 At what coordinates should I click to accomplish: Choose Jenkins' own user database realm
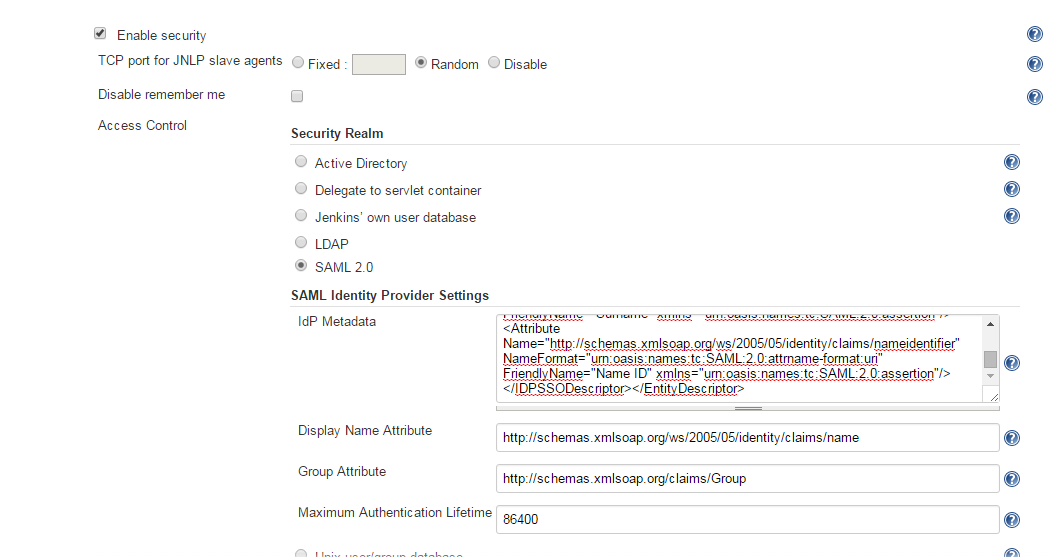pos(301,216)
